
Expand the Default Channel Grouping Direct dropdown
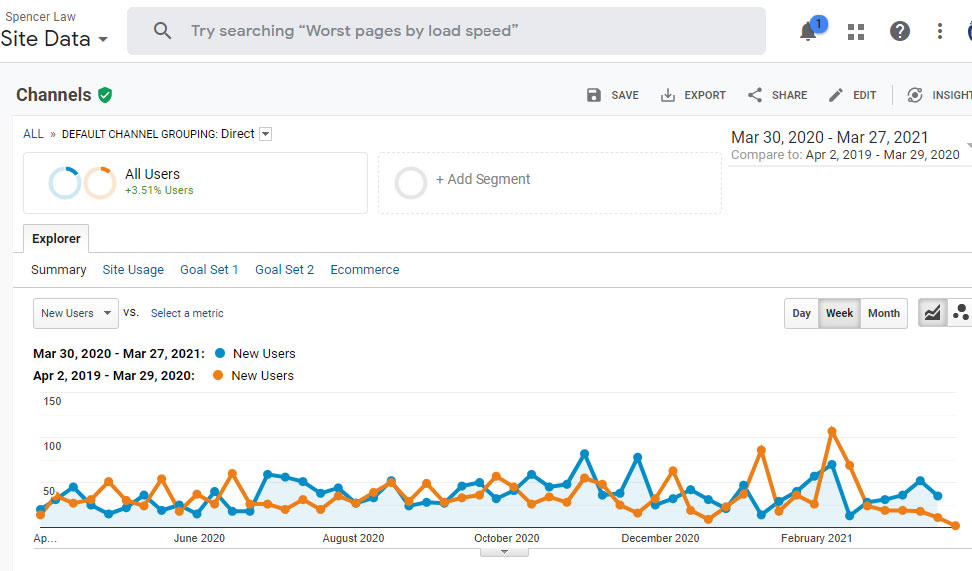(265, 134)
